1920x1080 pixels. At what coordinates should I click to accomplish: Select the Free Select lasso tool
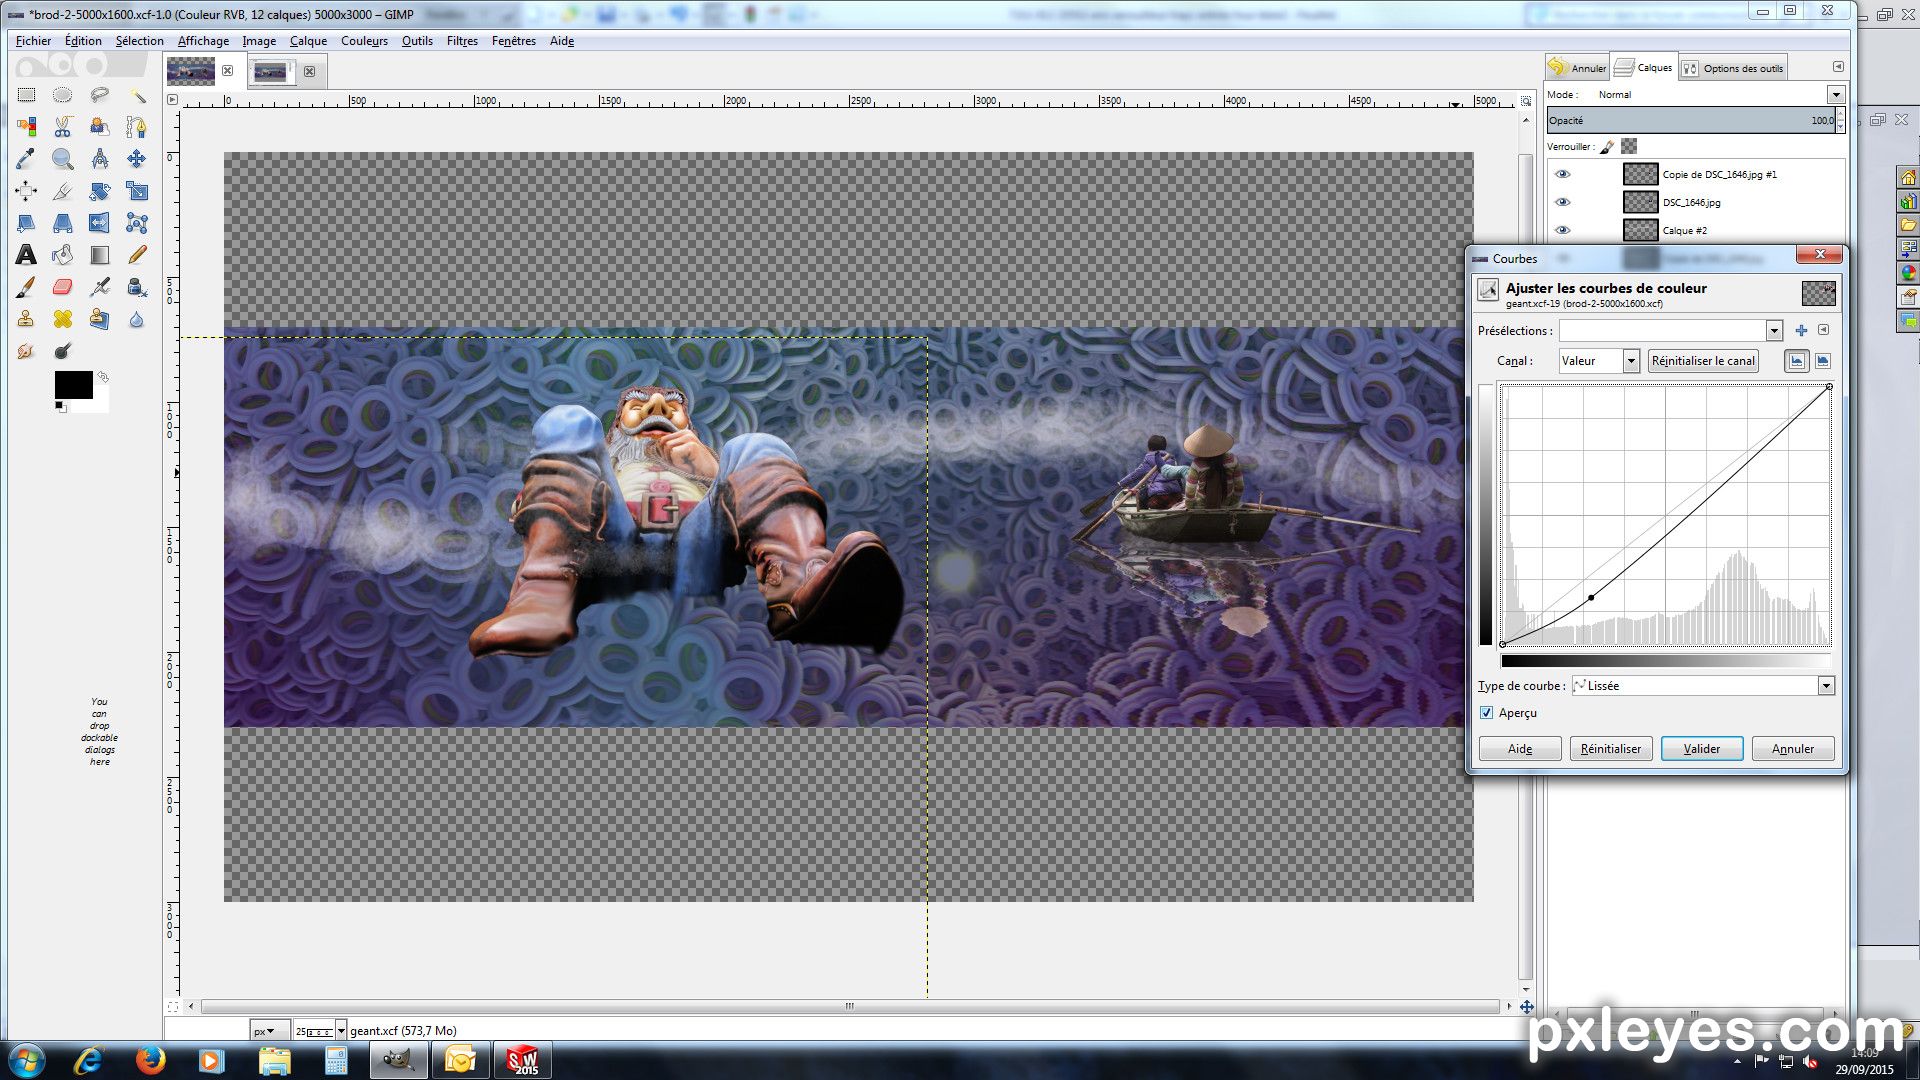click(99, 95)
